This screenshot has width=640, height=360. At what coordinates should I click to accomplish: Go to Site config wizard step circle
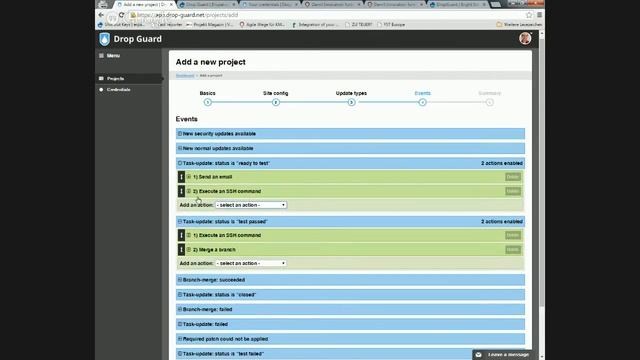pyautogui.click(x=276, y=102)
